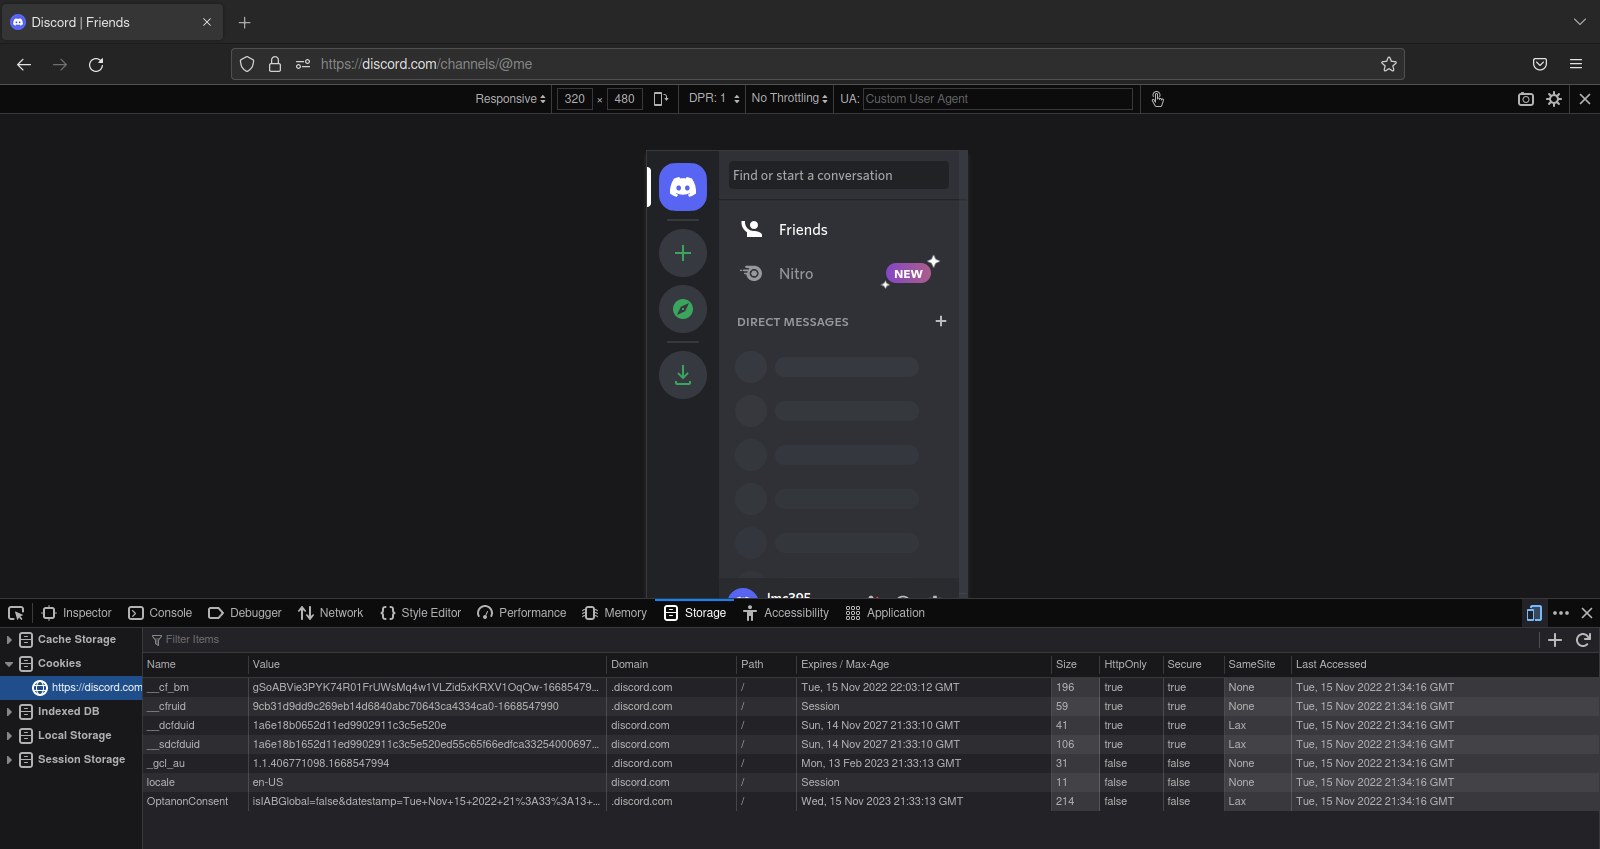Activate the element picker icon in devtools
This screenshot has width=1600, height=849.
pos(16,613)
